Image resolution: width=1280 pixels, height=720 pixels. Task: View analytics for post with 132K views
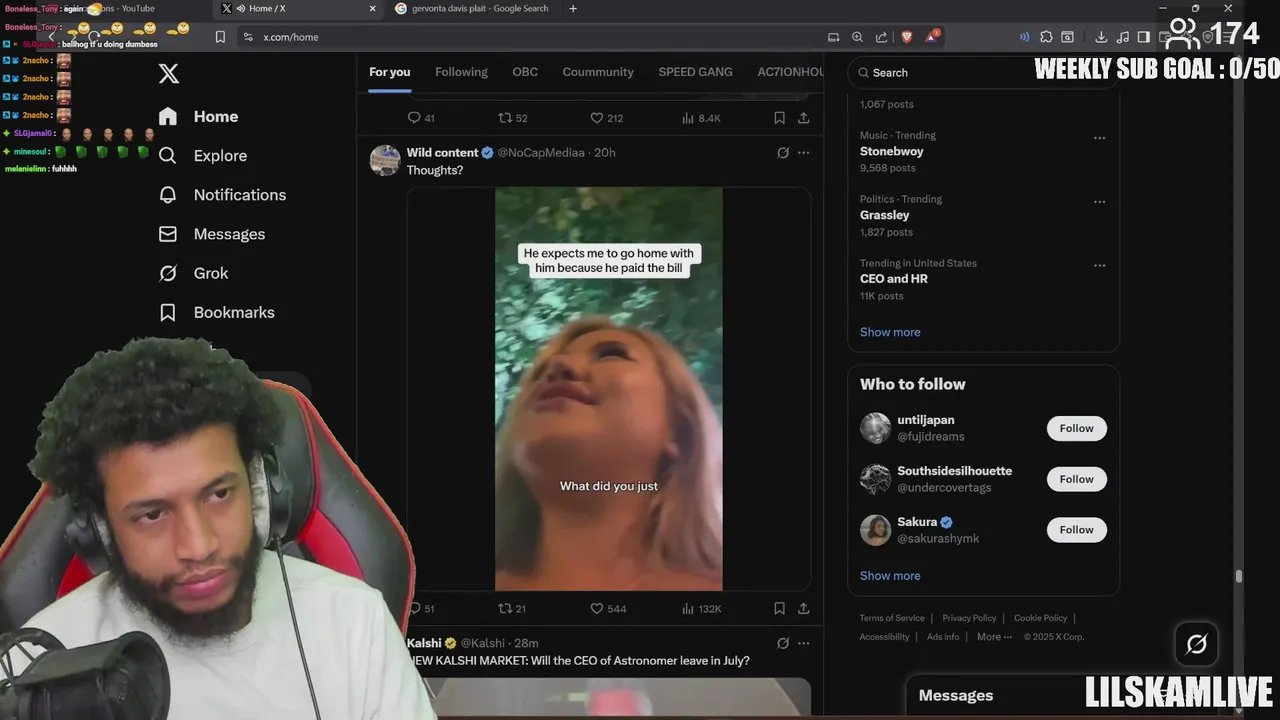tap(701, 608)
